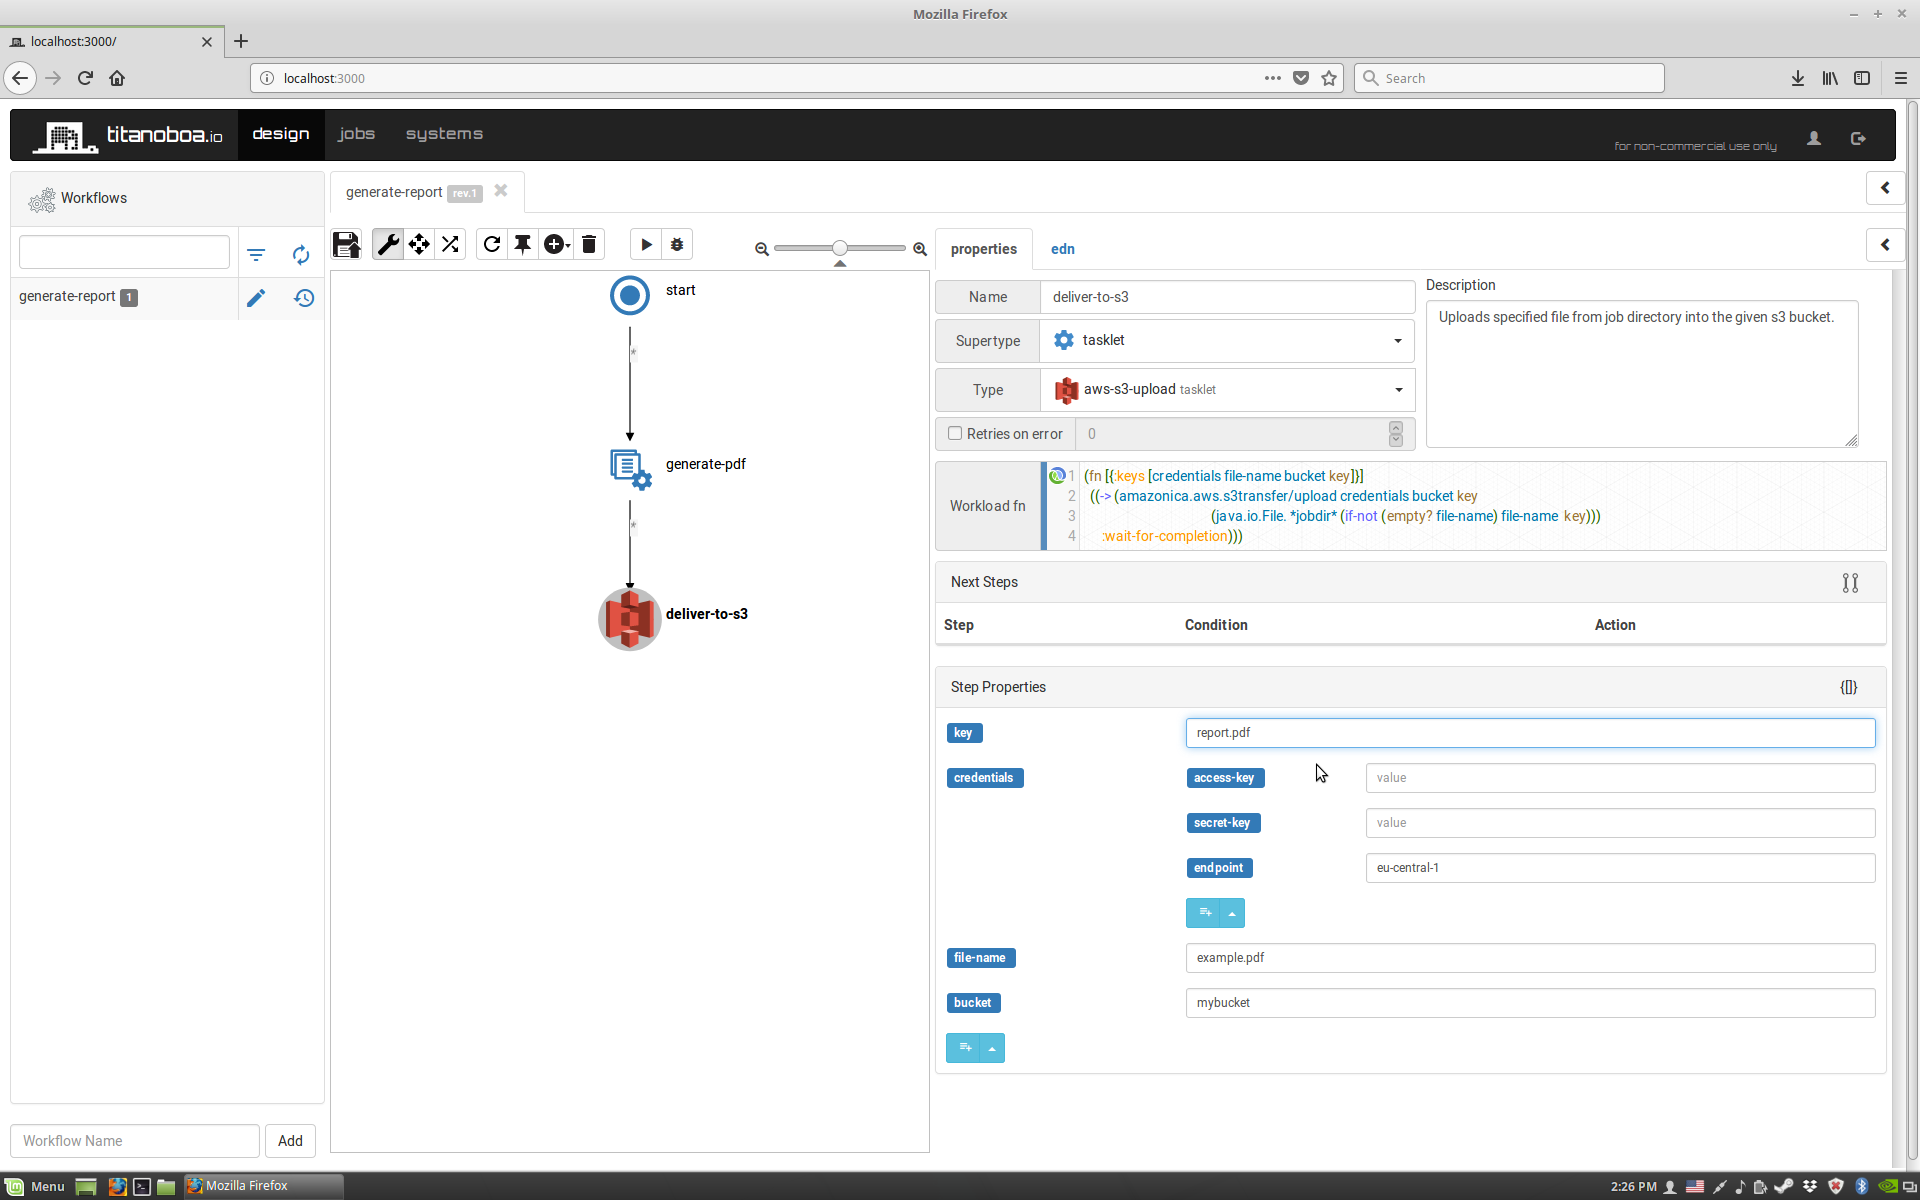The width and height of the screenshot is (1920, 1200).
Task: Click the pin icon in the toolbar
Action: pos(523,244)
